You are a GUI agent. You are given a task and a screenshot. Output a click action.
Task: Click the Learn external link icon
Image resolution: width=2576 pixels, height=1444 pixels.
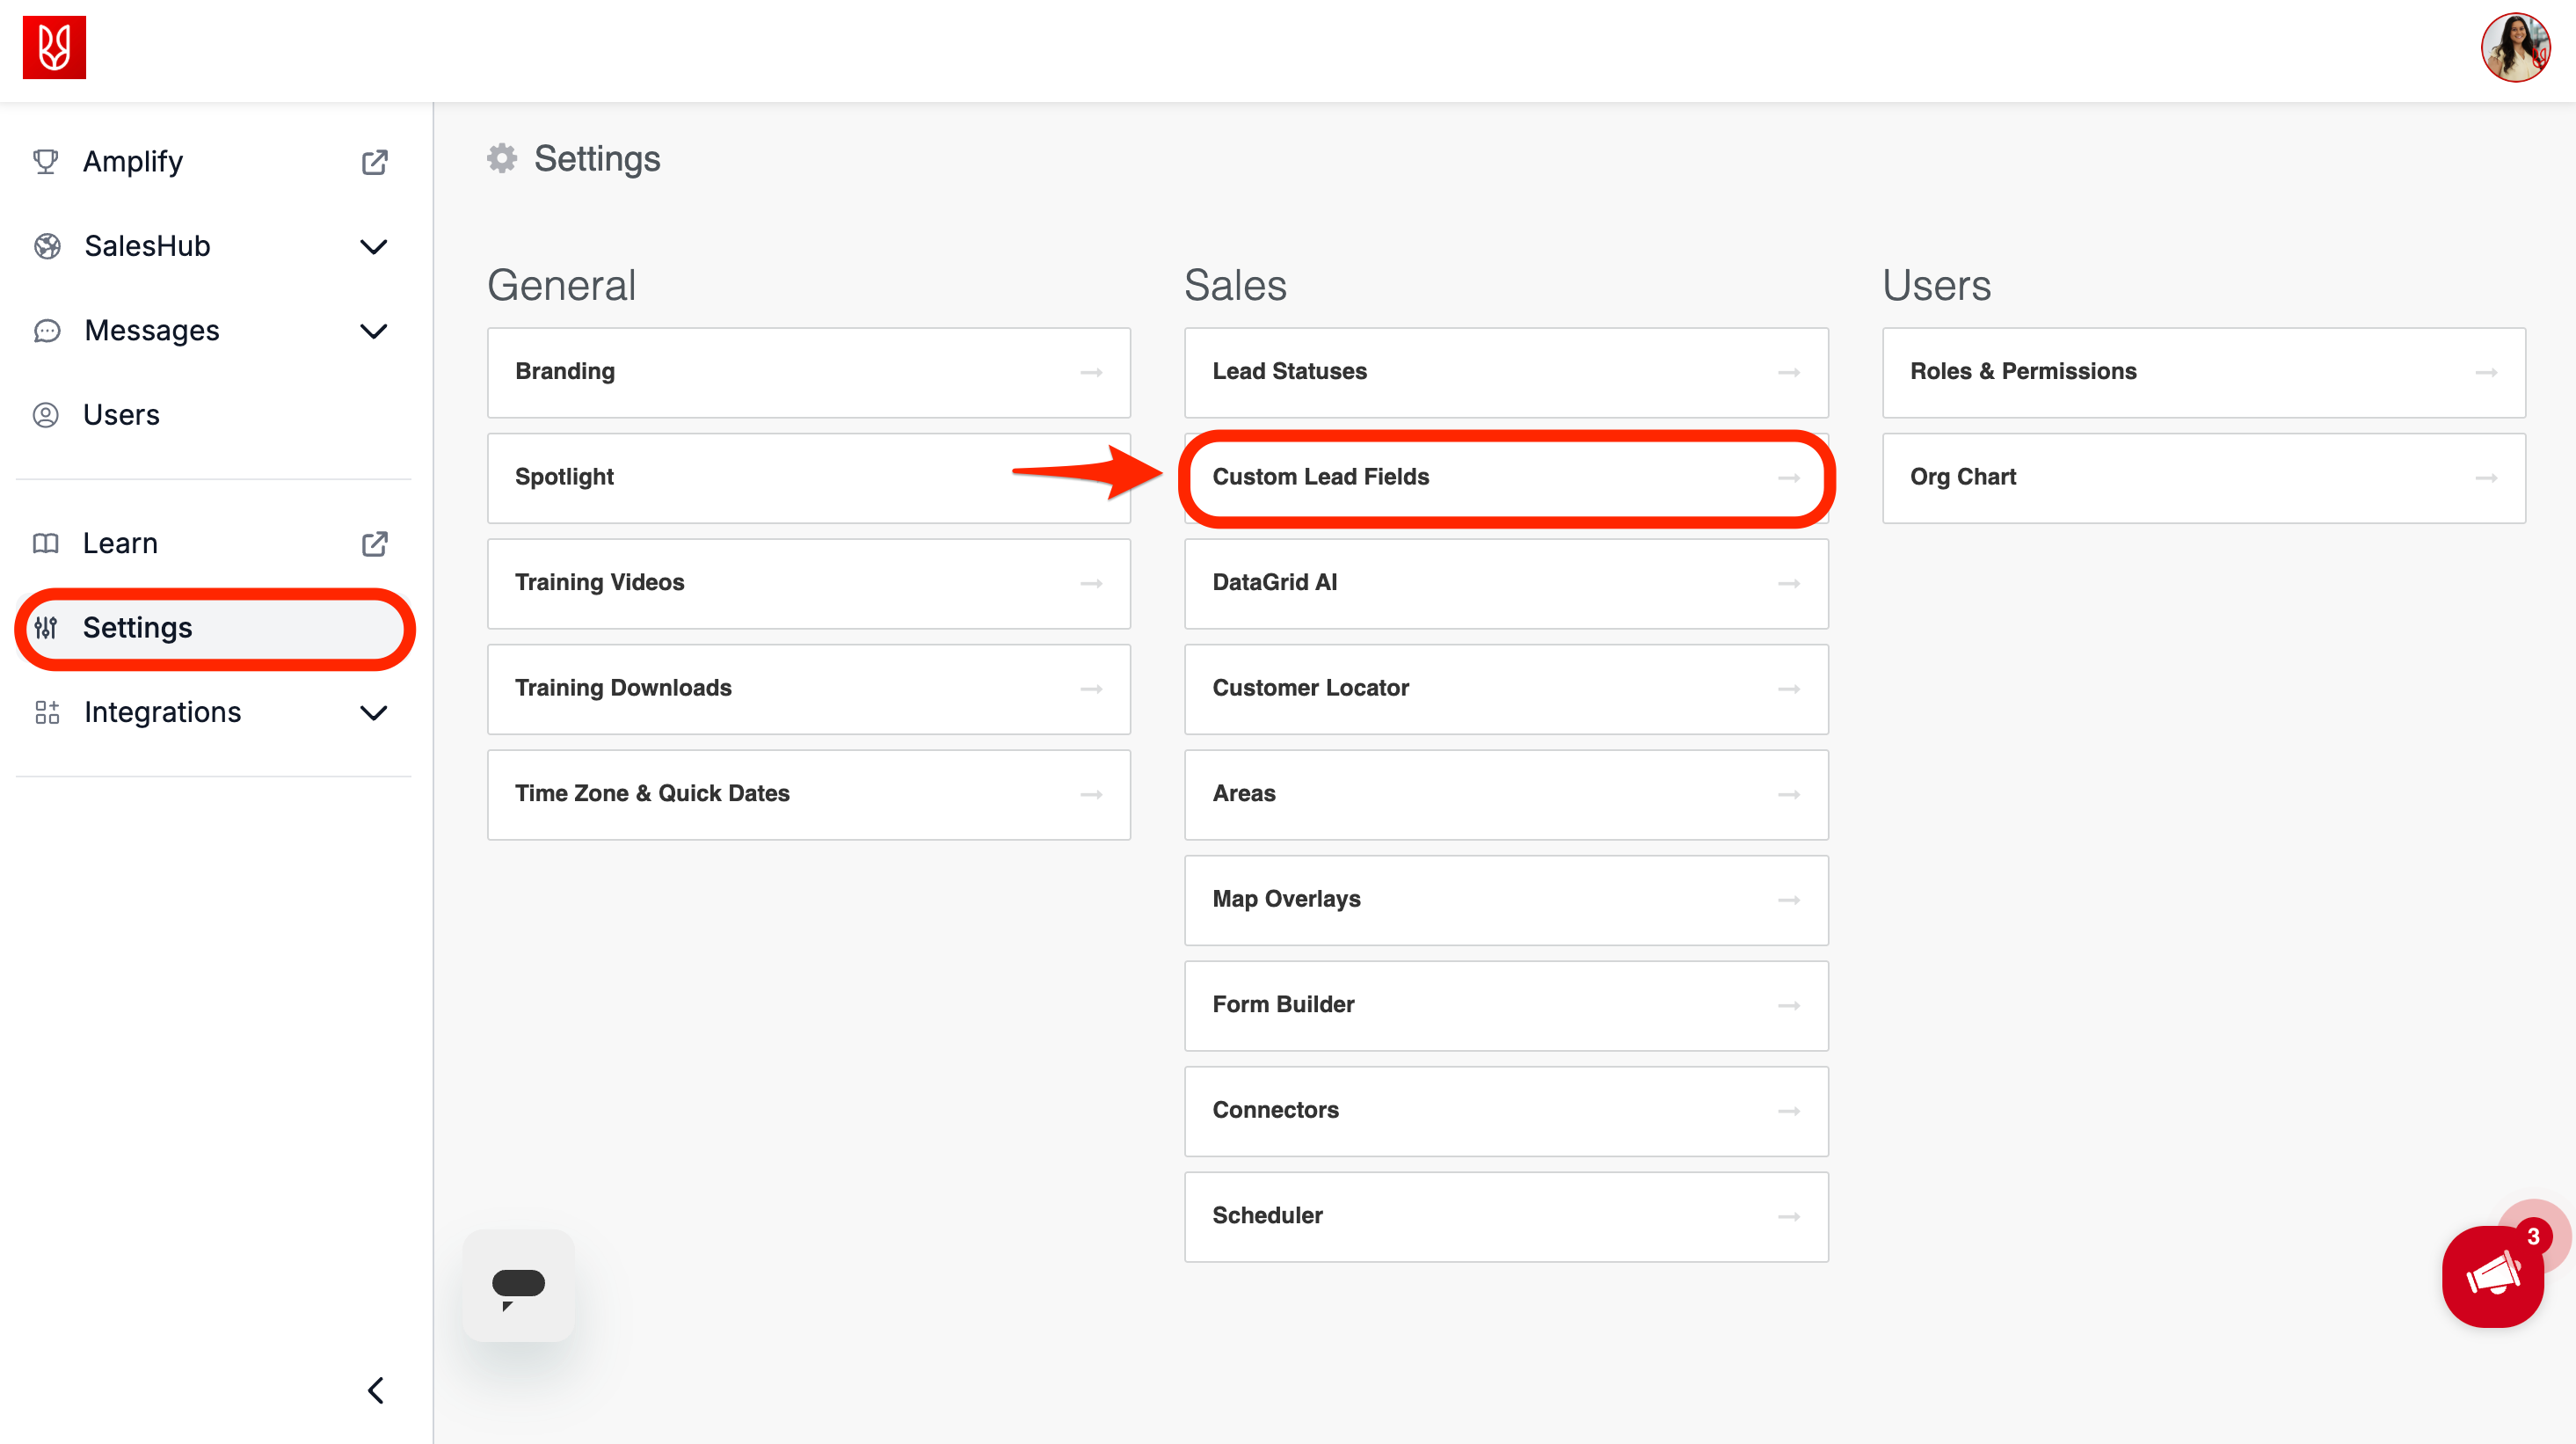[x=374, y=543]
